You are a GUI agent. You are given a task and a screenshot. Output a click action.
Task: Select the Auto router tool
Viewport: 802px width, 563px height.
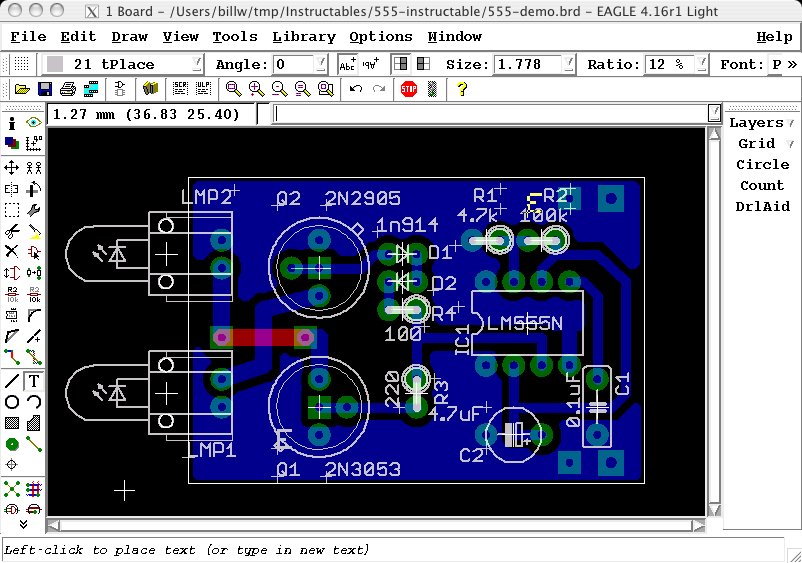[34, 489]
